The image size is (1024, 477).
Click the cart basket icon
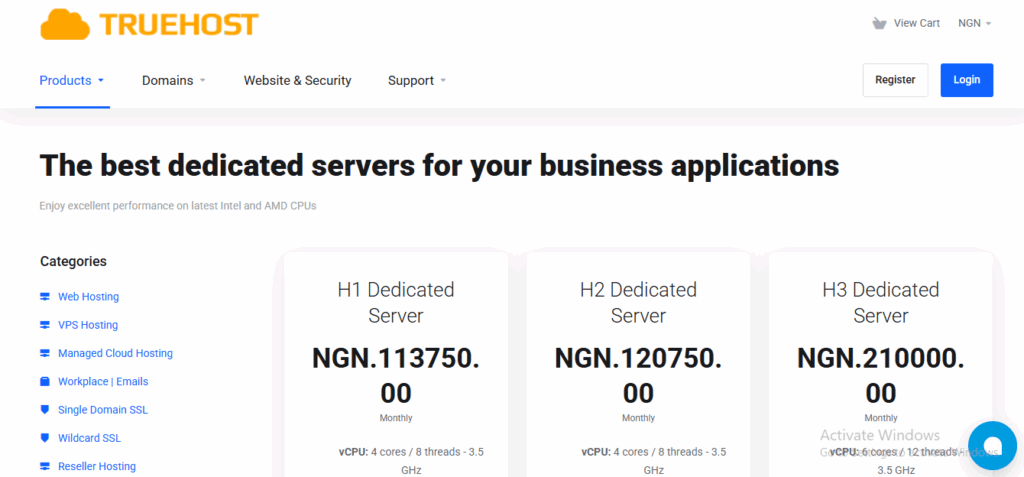(879, 24)
